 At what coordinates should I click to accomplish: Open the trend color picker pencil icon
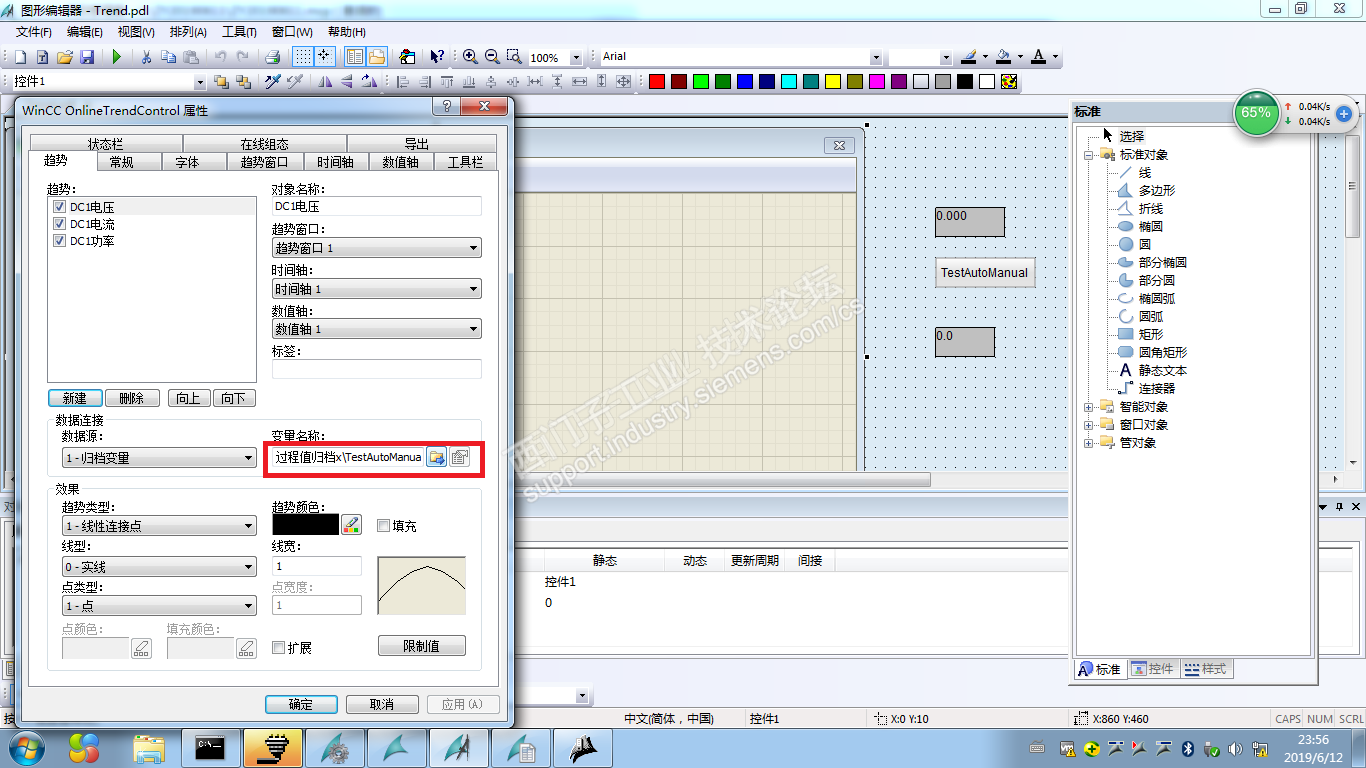(351, 524)
